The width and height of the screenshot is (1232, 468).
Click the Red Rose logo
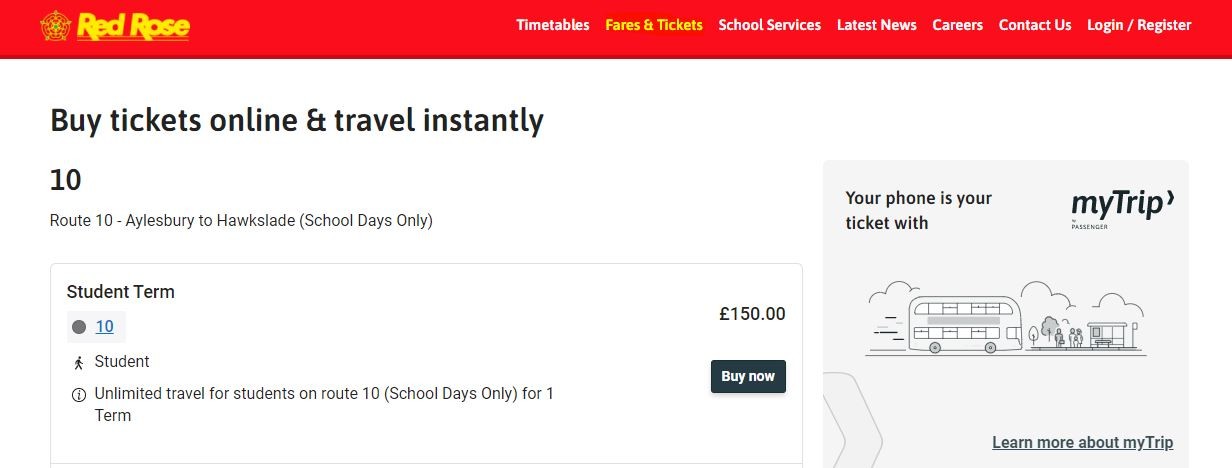click(115, 26)
